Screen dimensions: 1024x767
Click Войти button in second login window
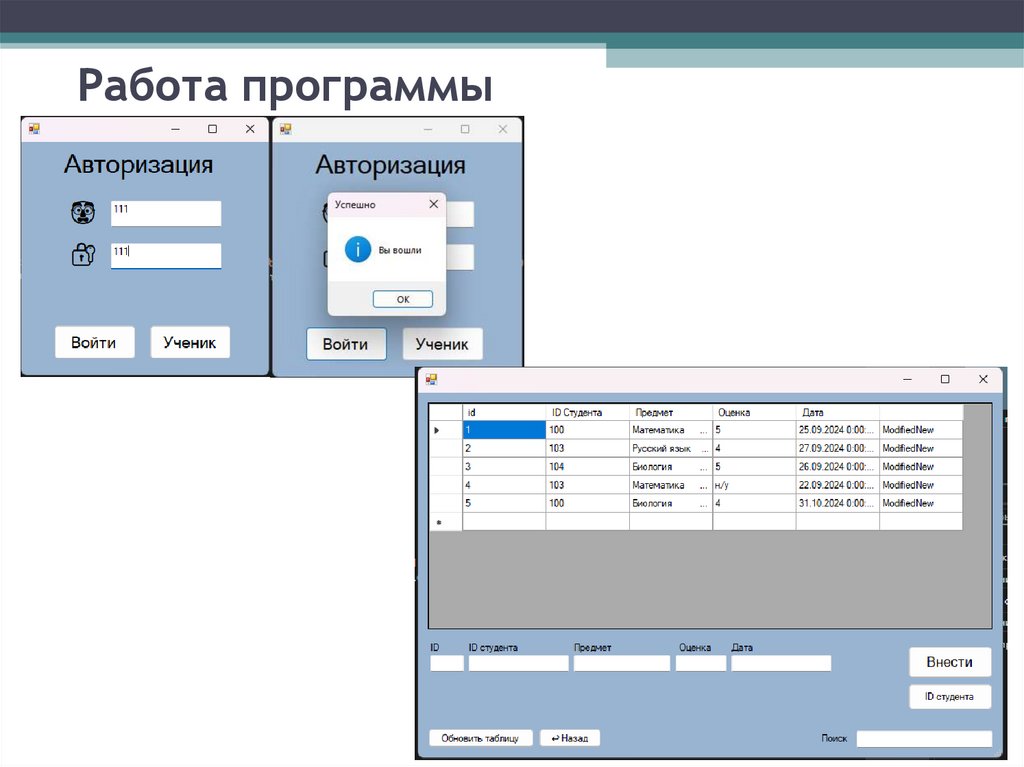(346, 344)
